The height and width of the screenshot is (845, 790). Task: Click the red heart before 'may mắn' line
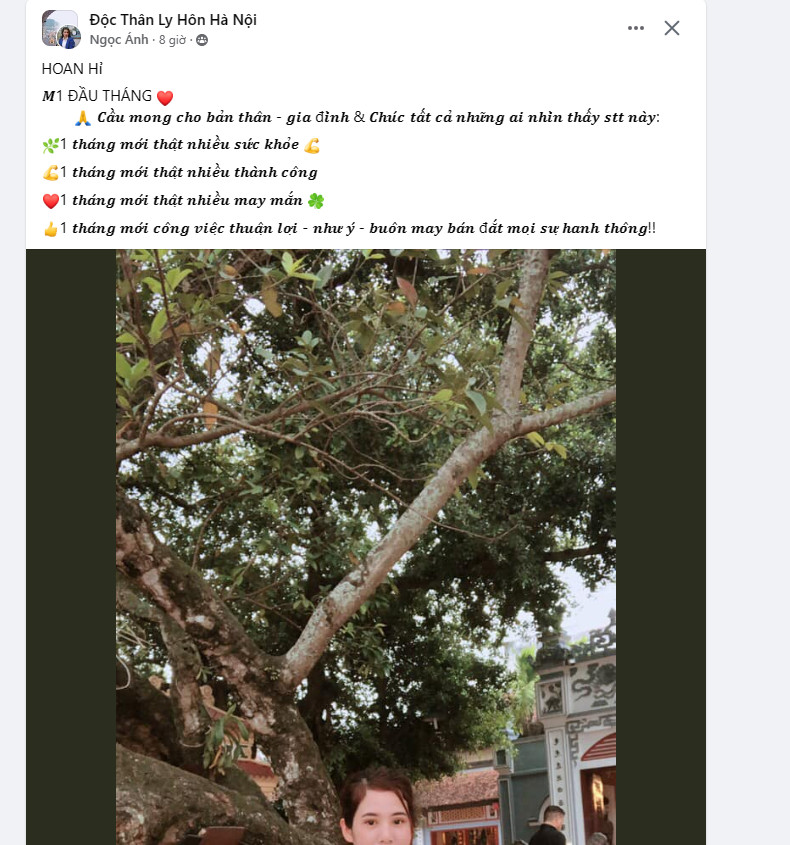[50, 200]
